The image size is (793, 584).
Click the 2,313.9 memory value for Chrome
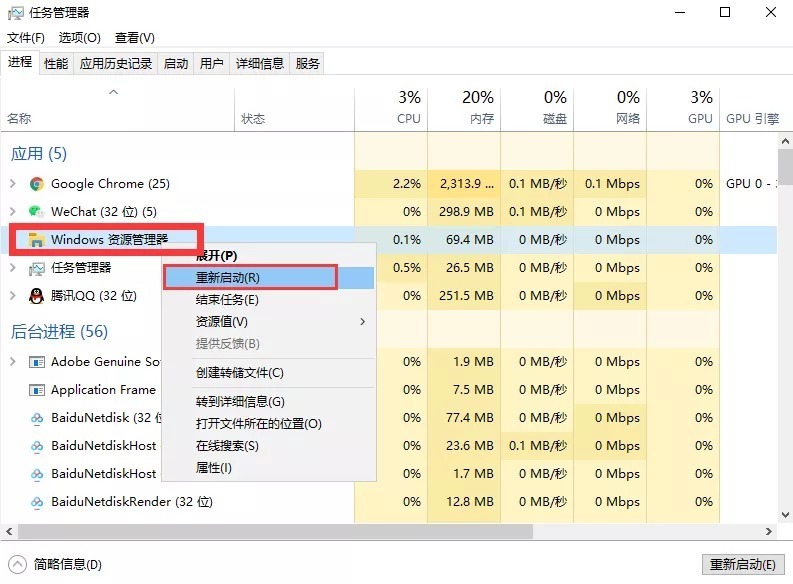(467, 184)
